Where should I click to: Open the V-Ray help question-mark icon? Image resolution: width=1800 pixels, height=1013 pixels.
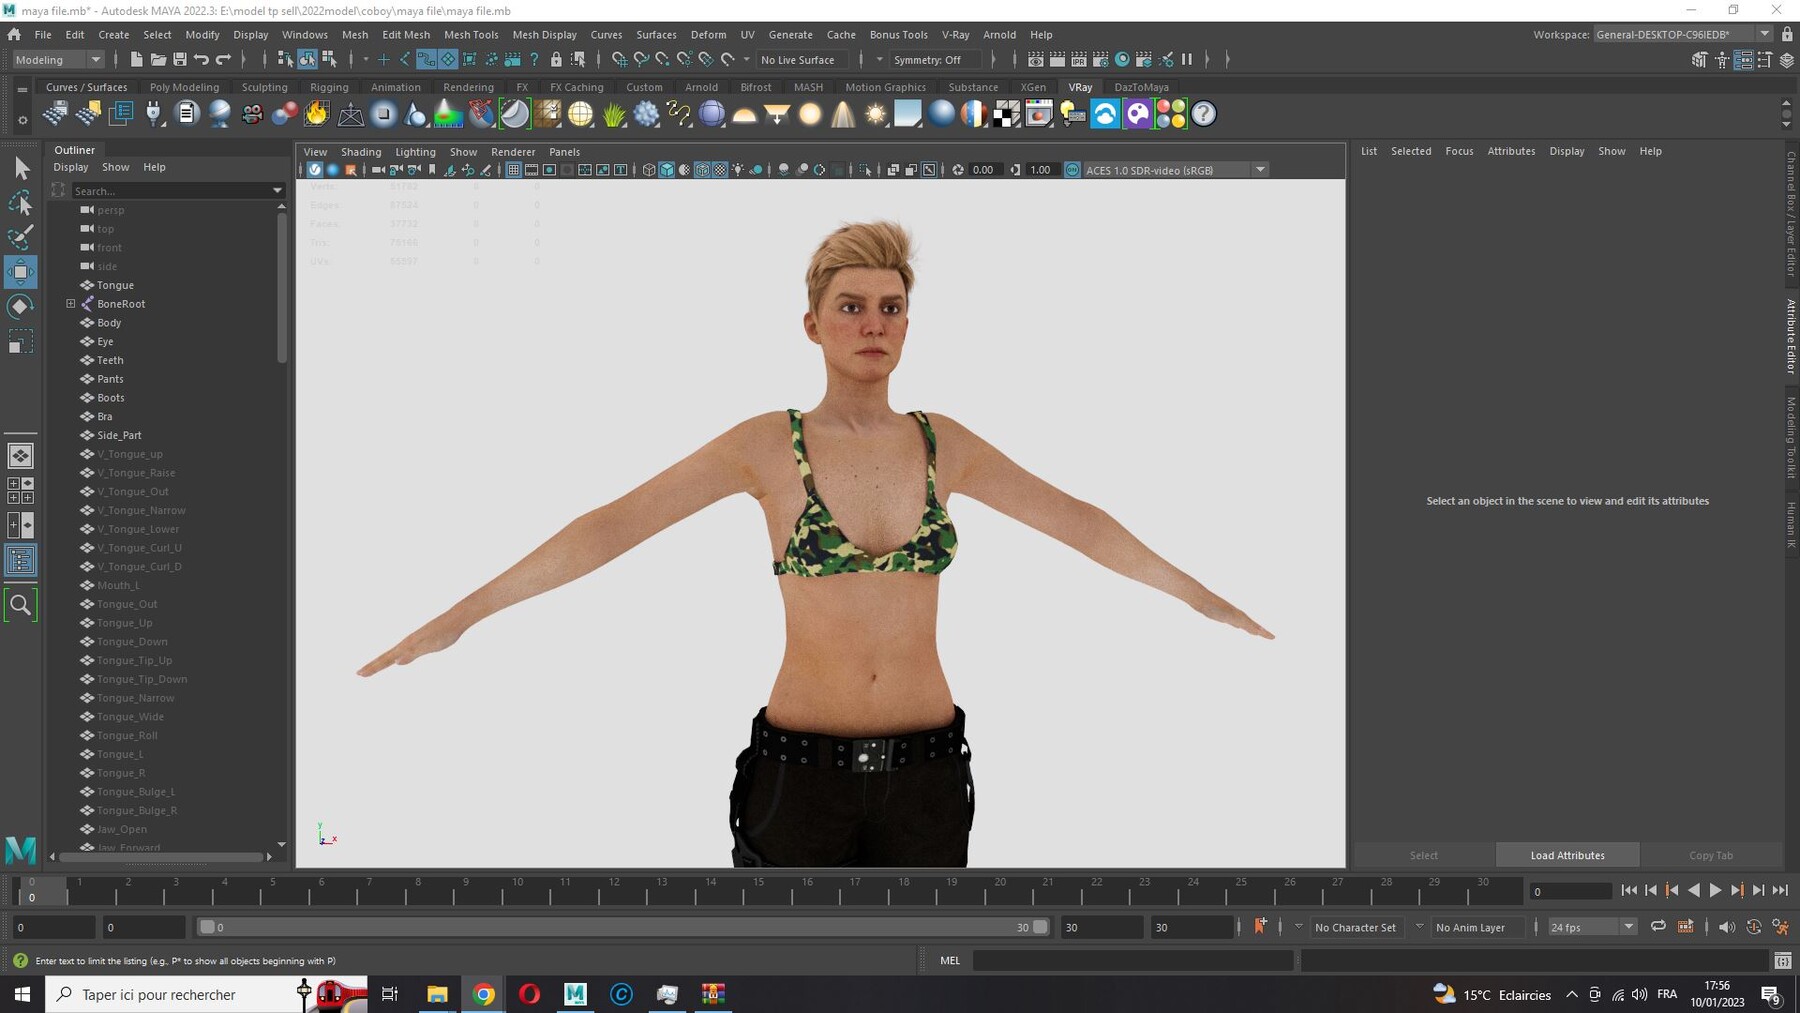pyautogui.click(x=1204, y=114)
